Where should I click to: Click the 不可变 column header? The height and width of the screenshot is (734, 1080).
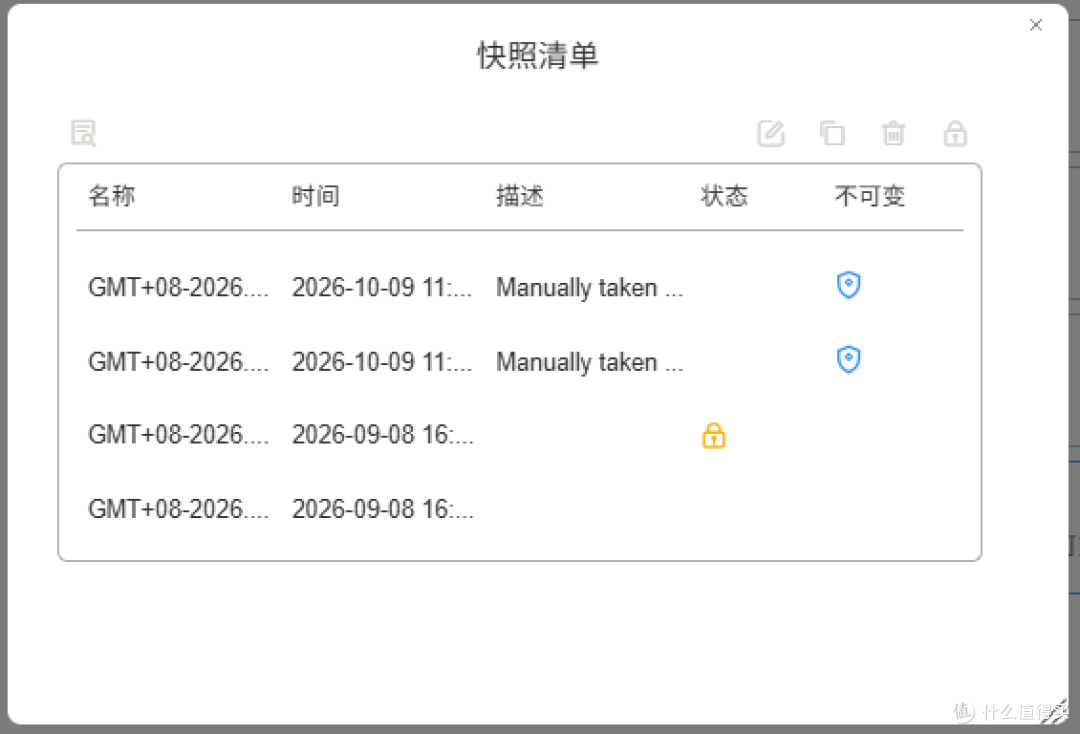pos(870,196)
